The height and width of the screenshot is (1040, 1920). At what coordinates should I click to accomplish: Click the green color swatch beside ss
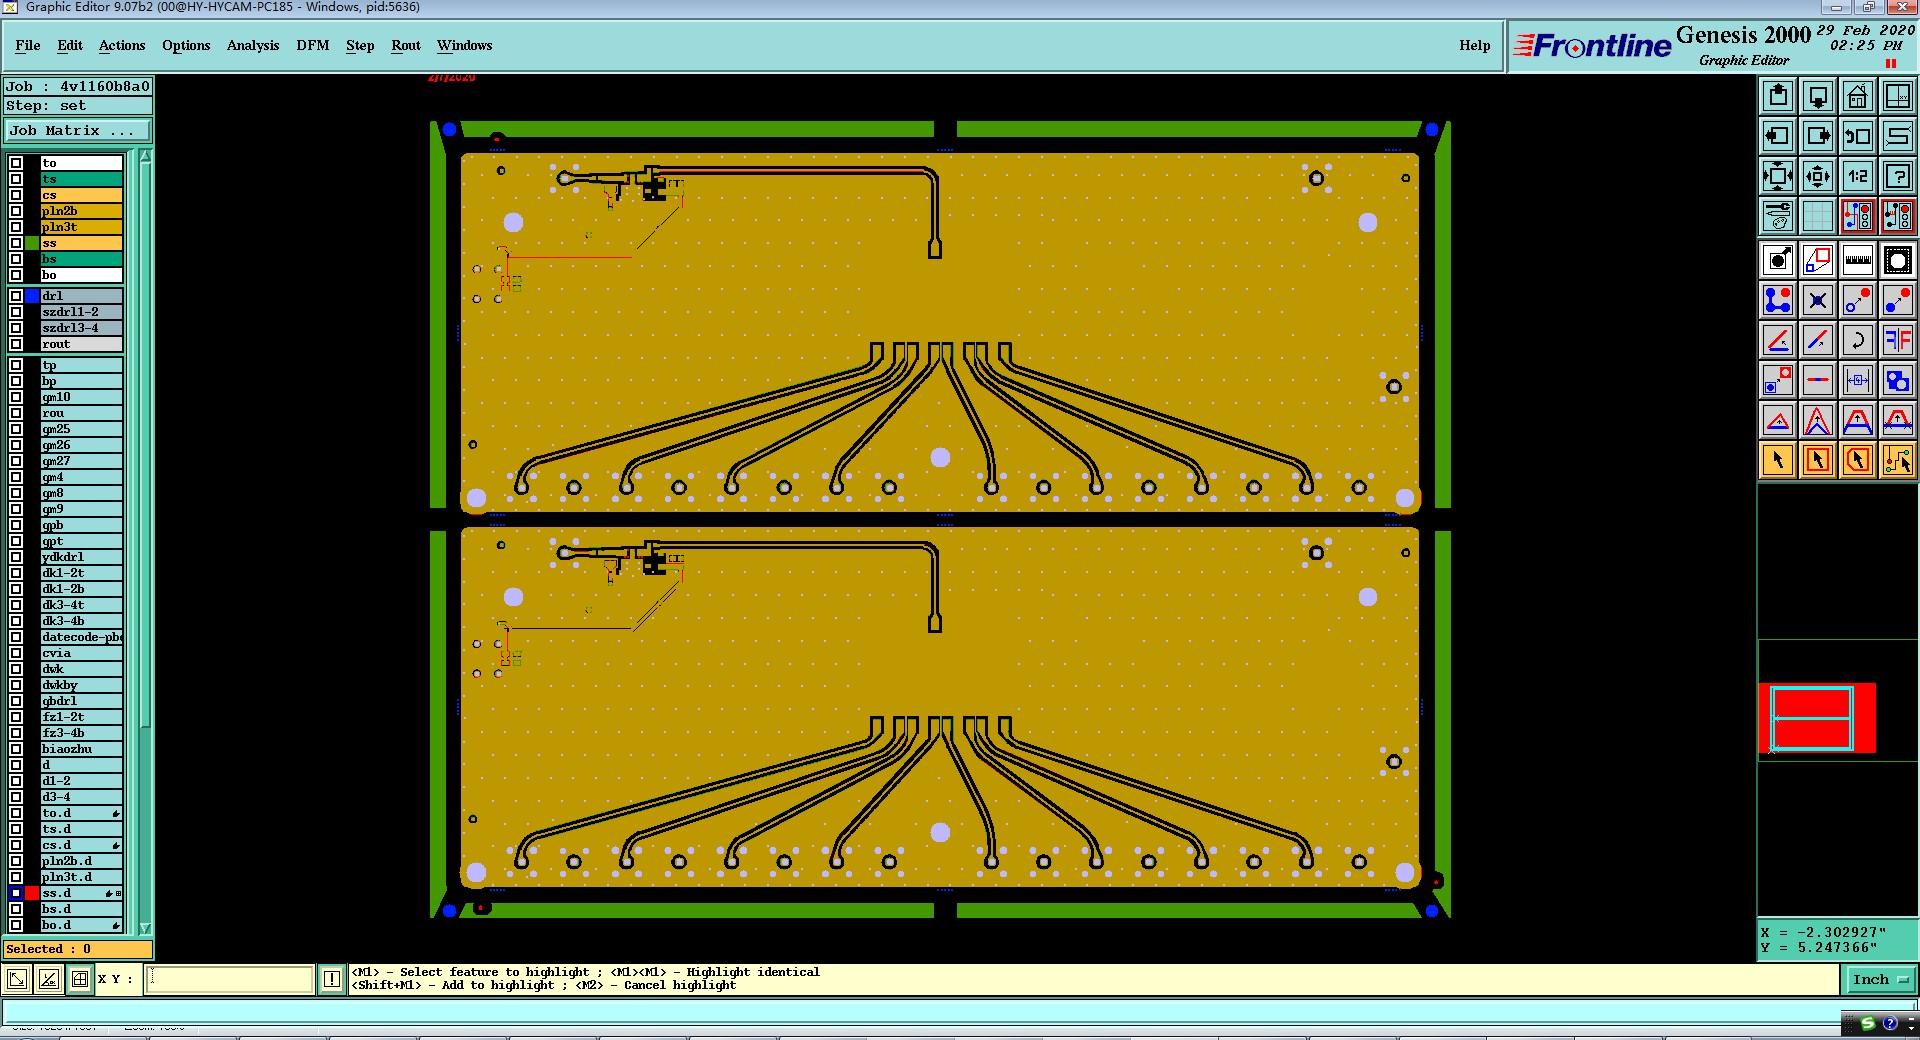(32, 243)
